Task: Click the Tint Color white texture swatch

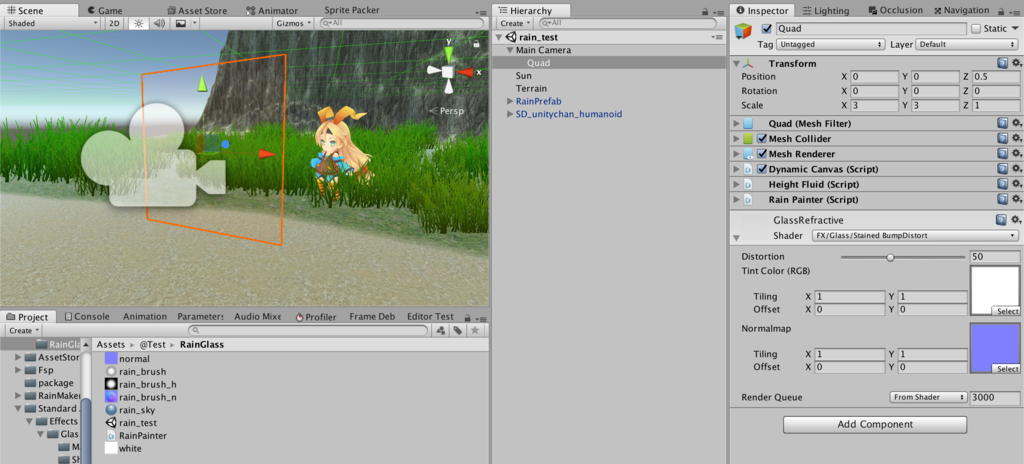Action: pos(995,290)
